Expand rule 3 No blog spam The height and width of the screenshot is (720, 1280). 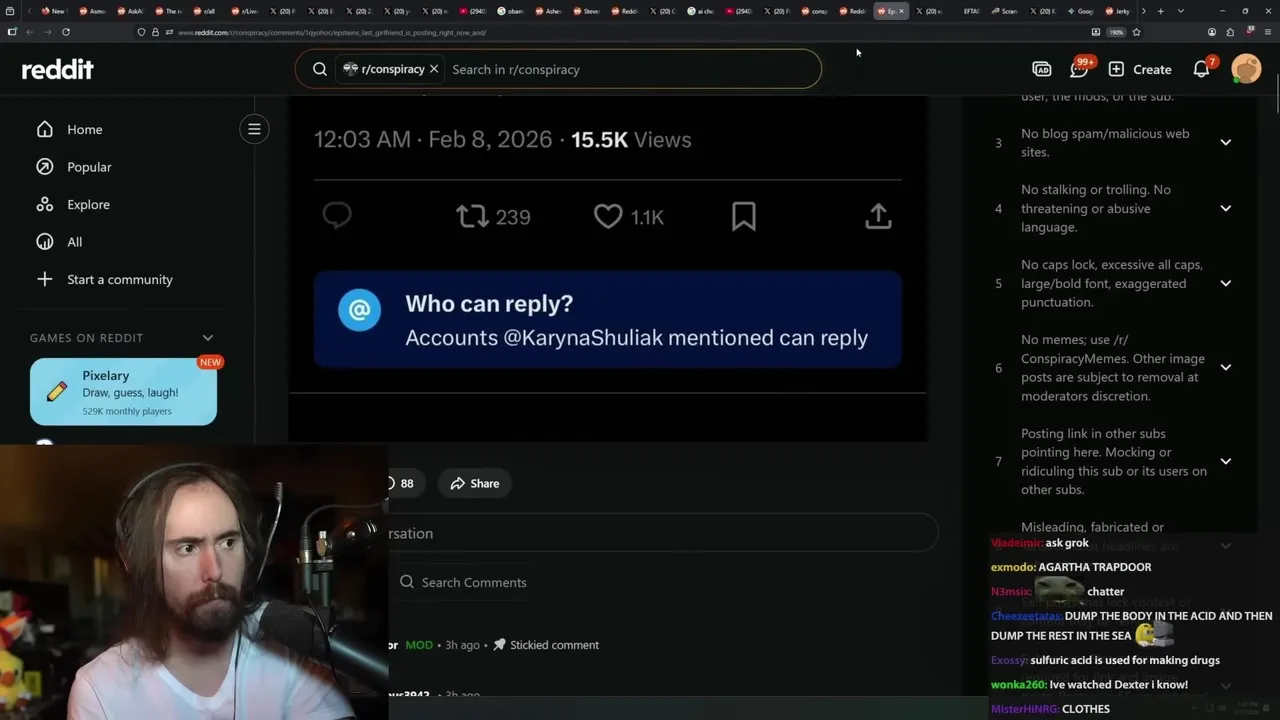tap(1225, 142)
